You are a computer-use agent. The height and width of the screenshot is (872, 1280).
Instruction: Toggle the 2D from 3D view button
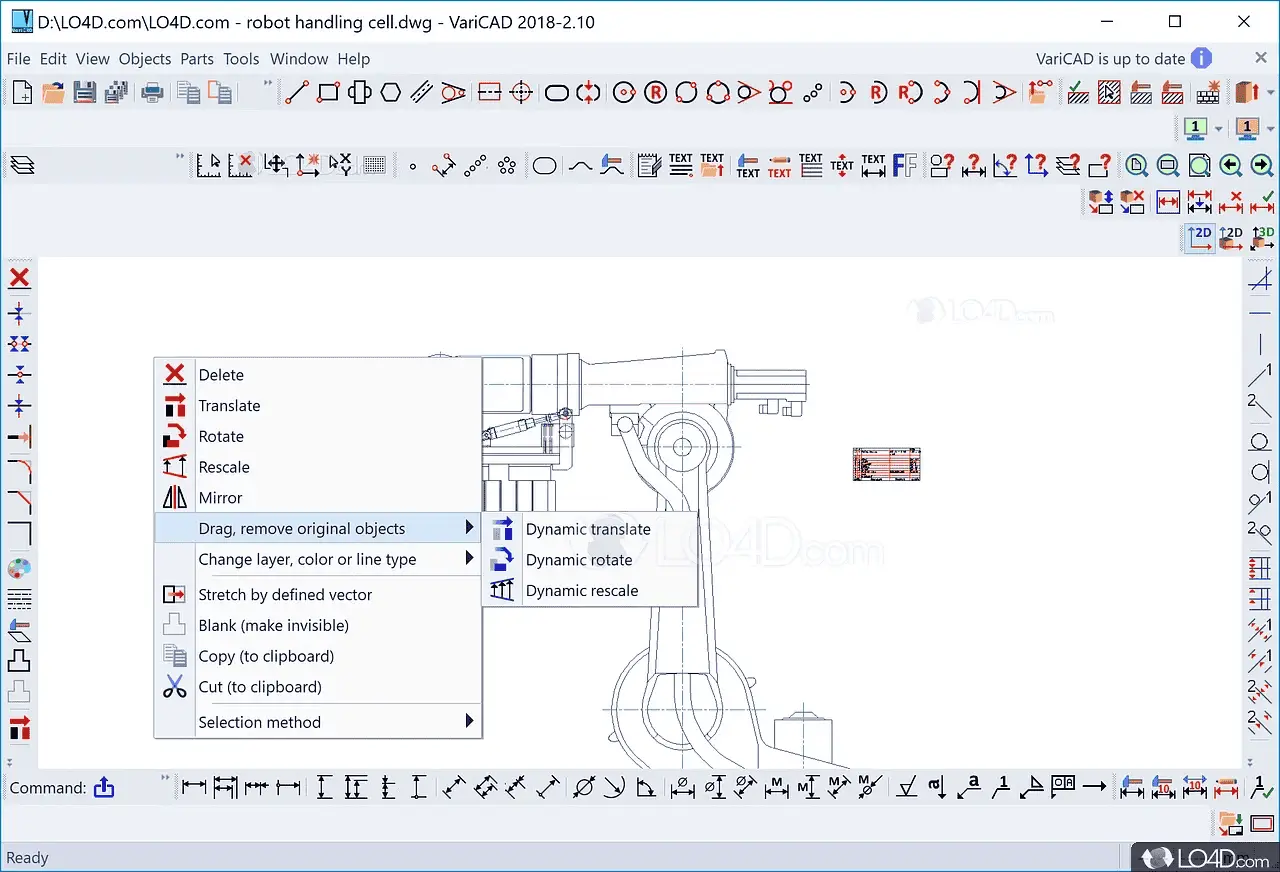pyautogui.click(x=1231, y=237)
